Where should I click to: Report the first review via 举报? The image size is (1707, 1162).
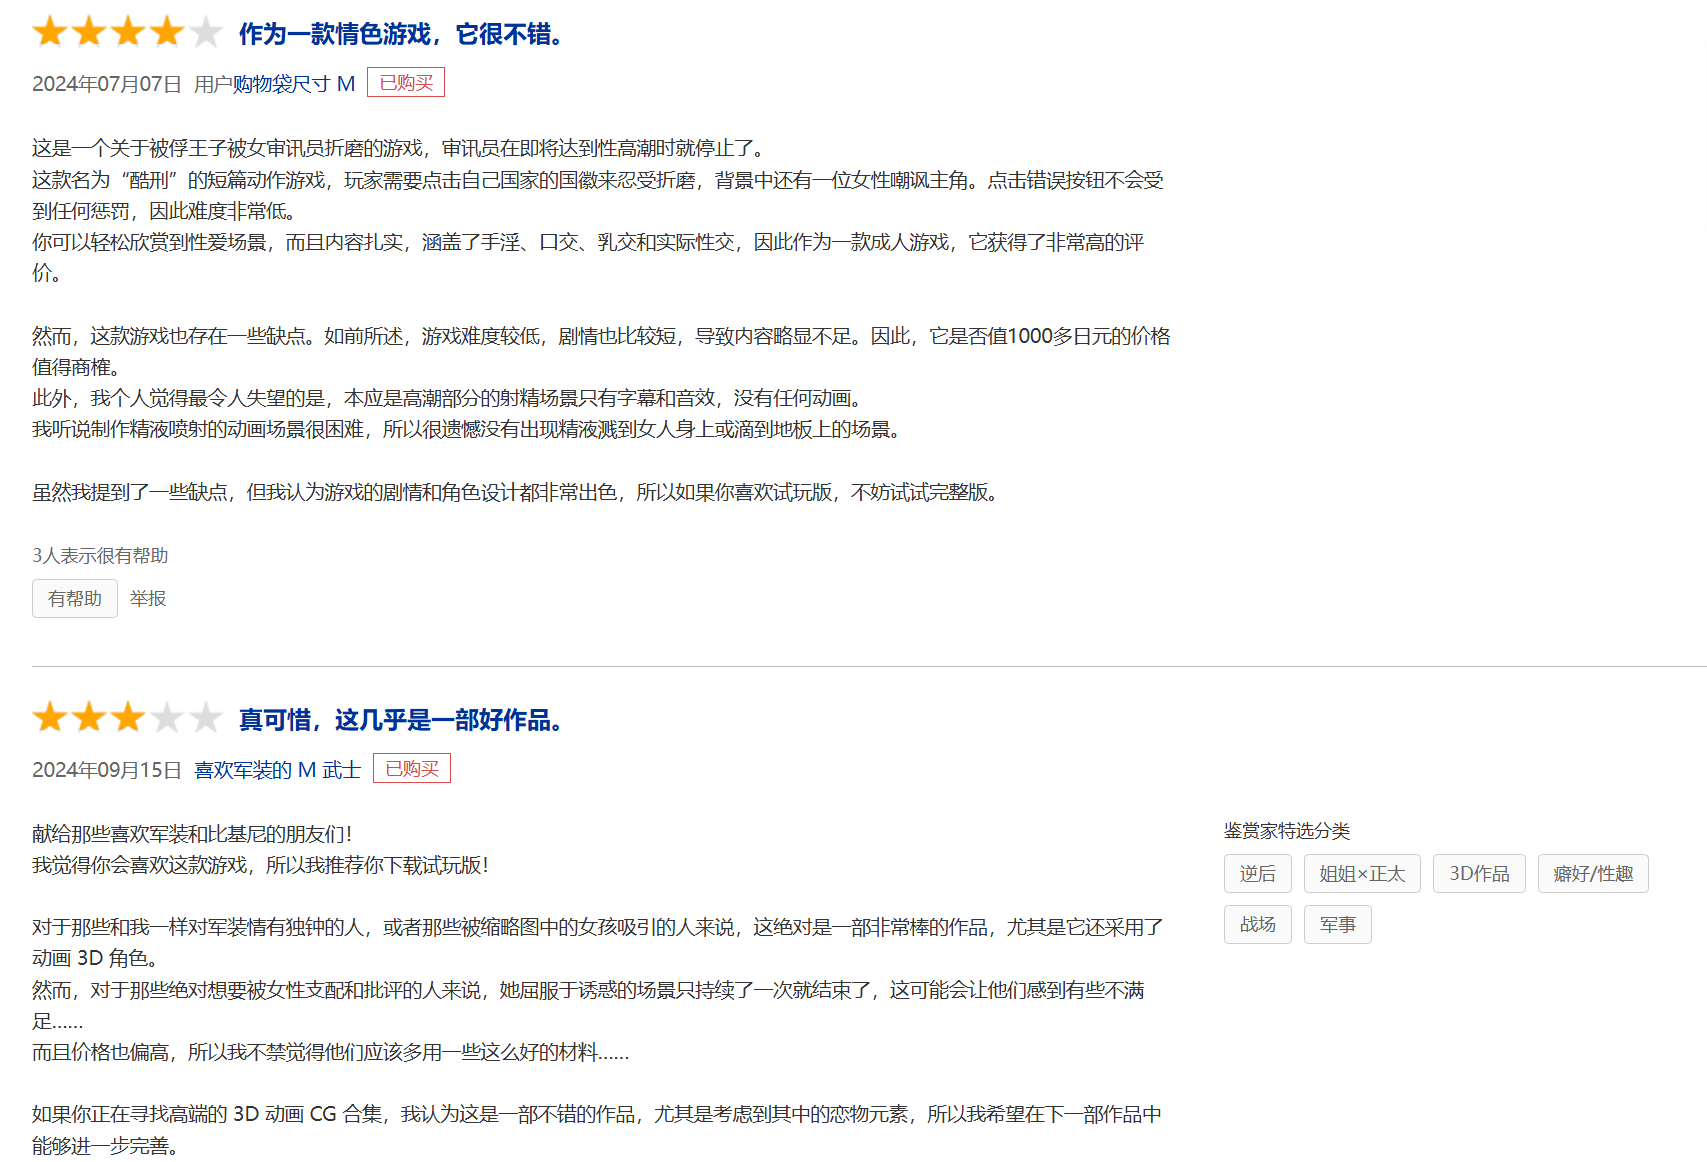(148, 599)
